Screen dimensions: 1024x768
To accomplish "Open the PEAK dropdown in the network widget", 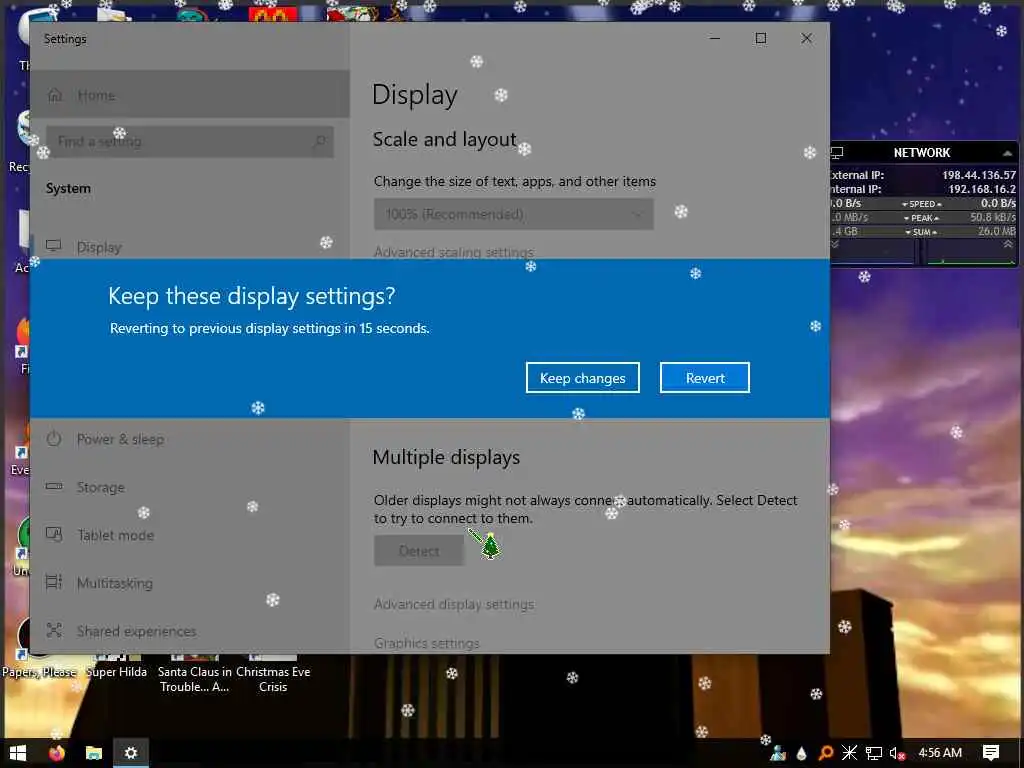I will (x=921, y=218).
